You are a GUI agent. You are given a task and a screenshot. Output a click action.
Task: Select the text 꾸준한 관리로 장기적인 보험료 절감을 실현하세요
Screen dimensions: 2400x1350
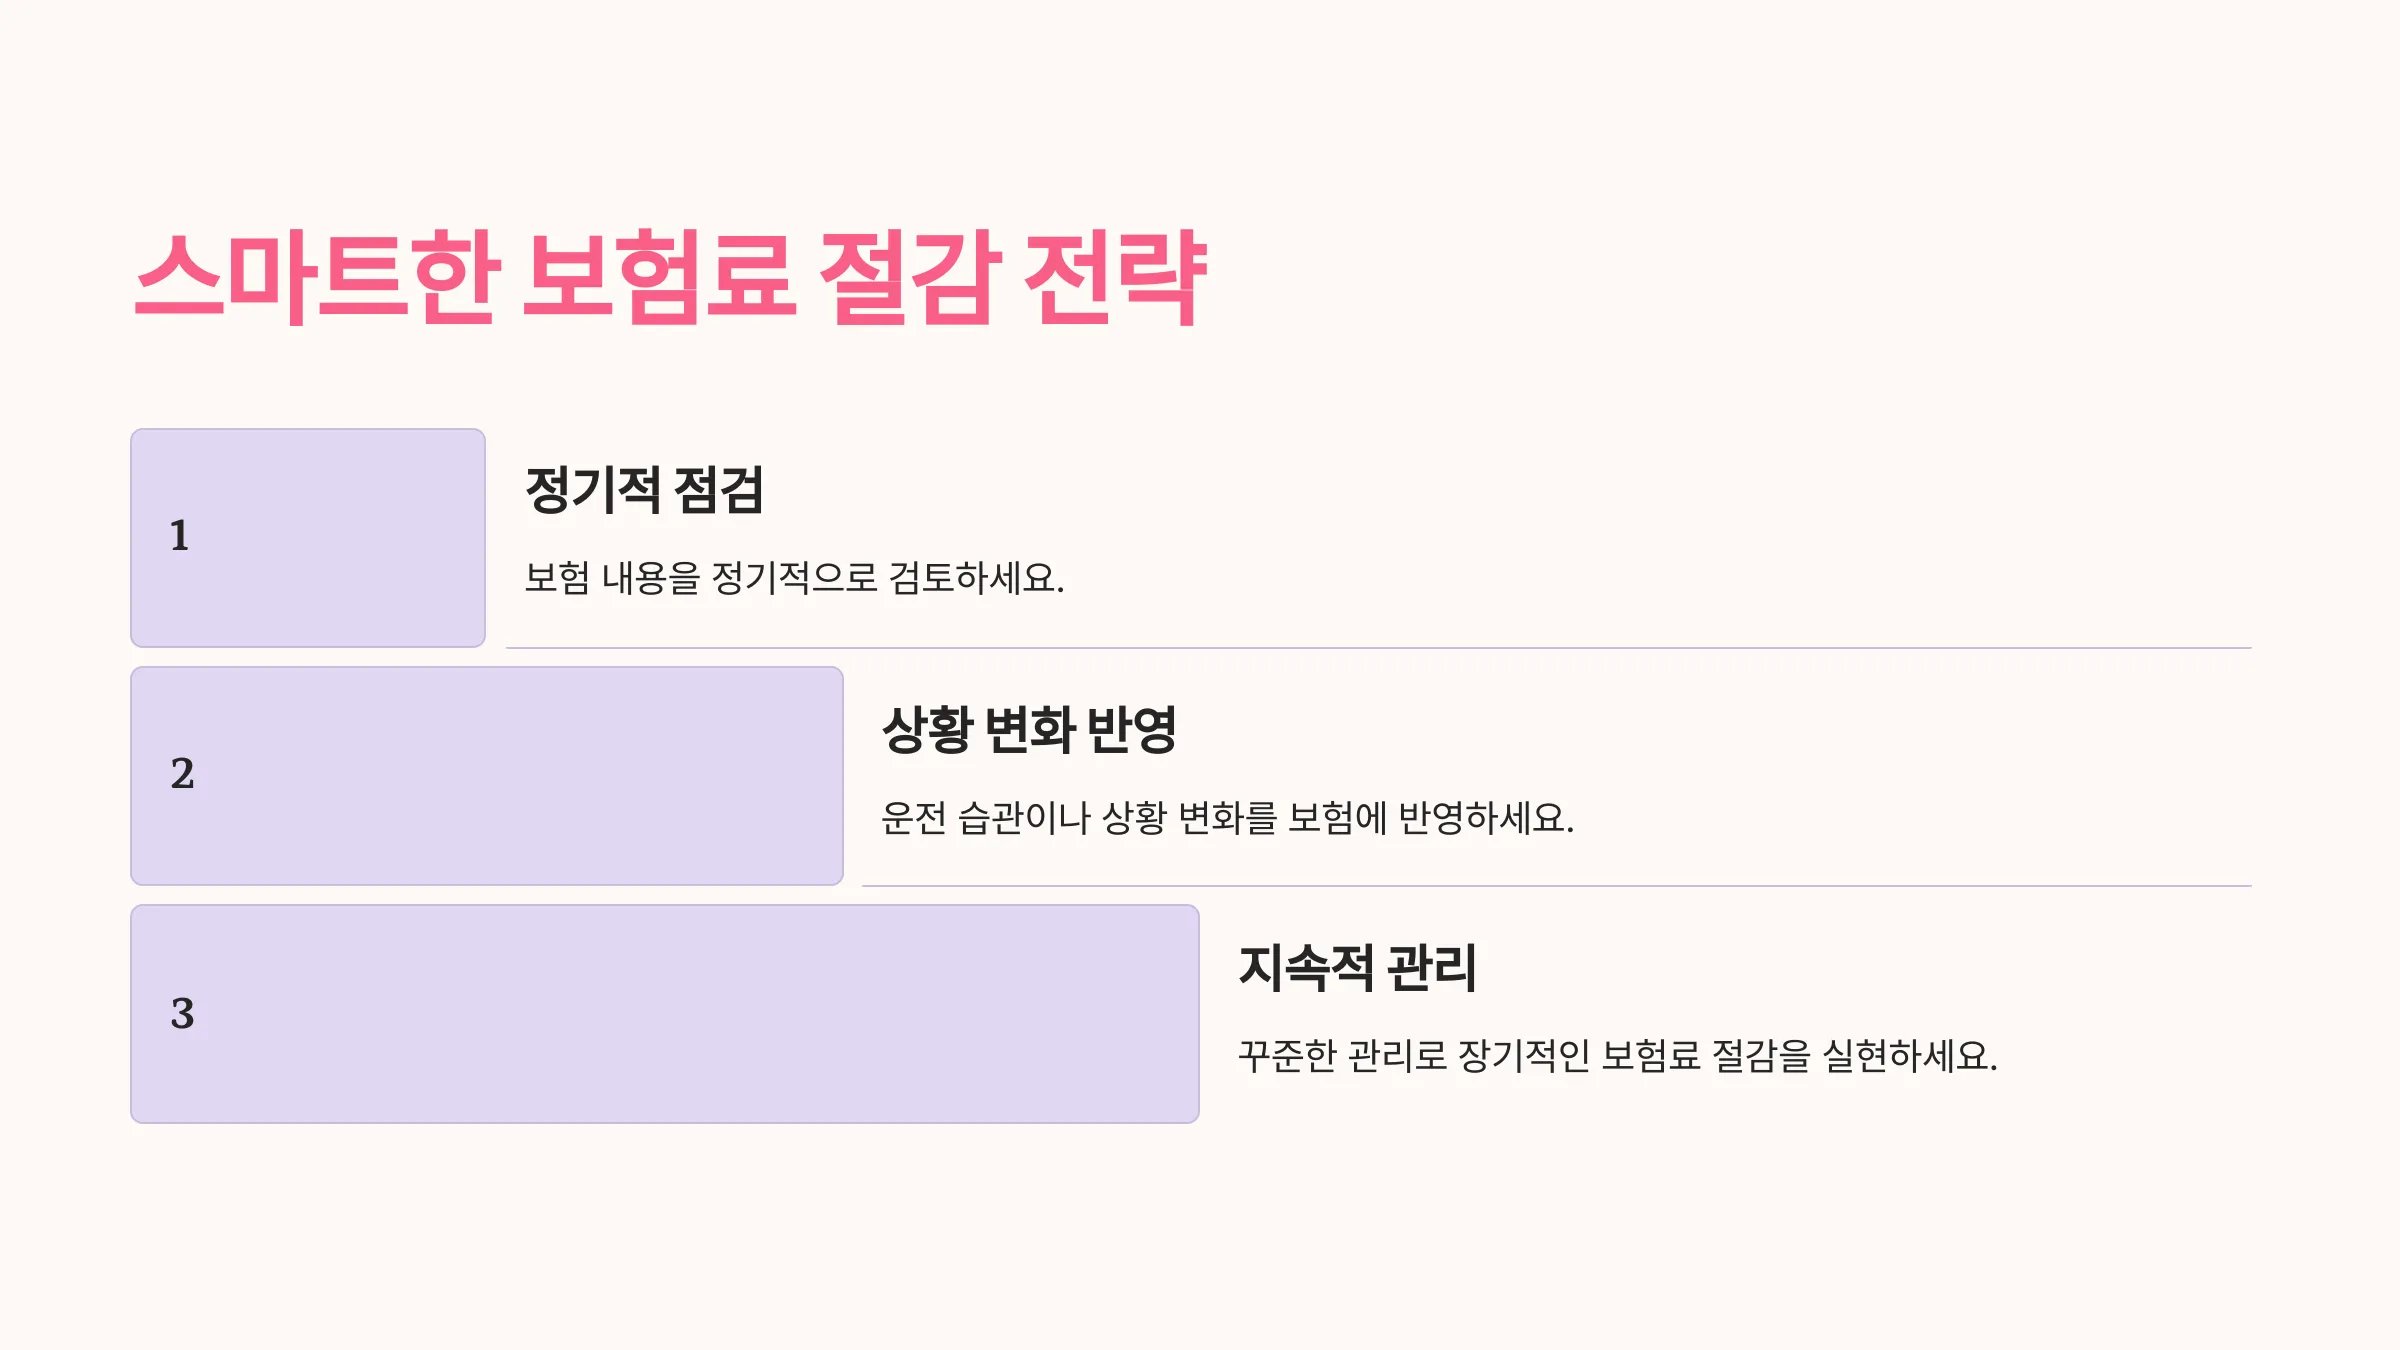(x=1618, y=1056)
